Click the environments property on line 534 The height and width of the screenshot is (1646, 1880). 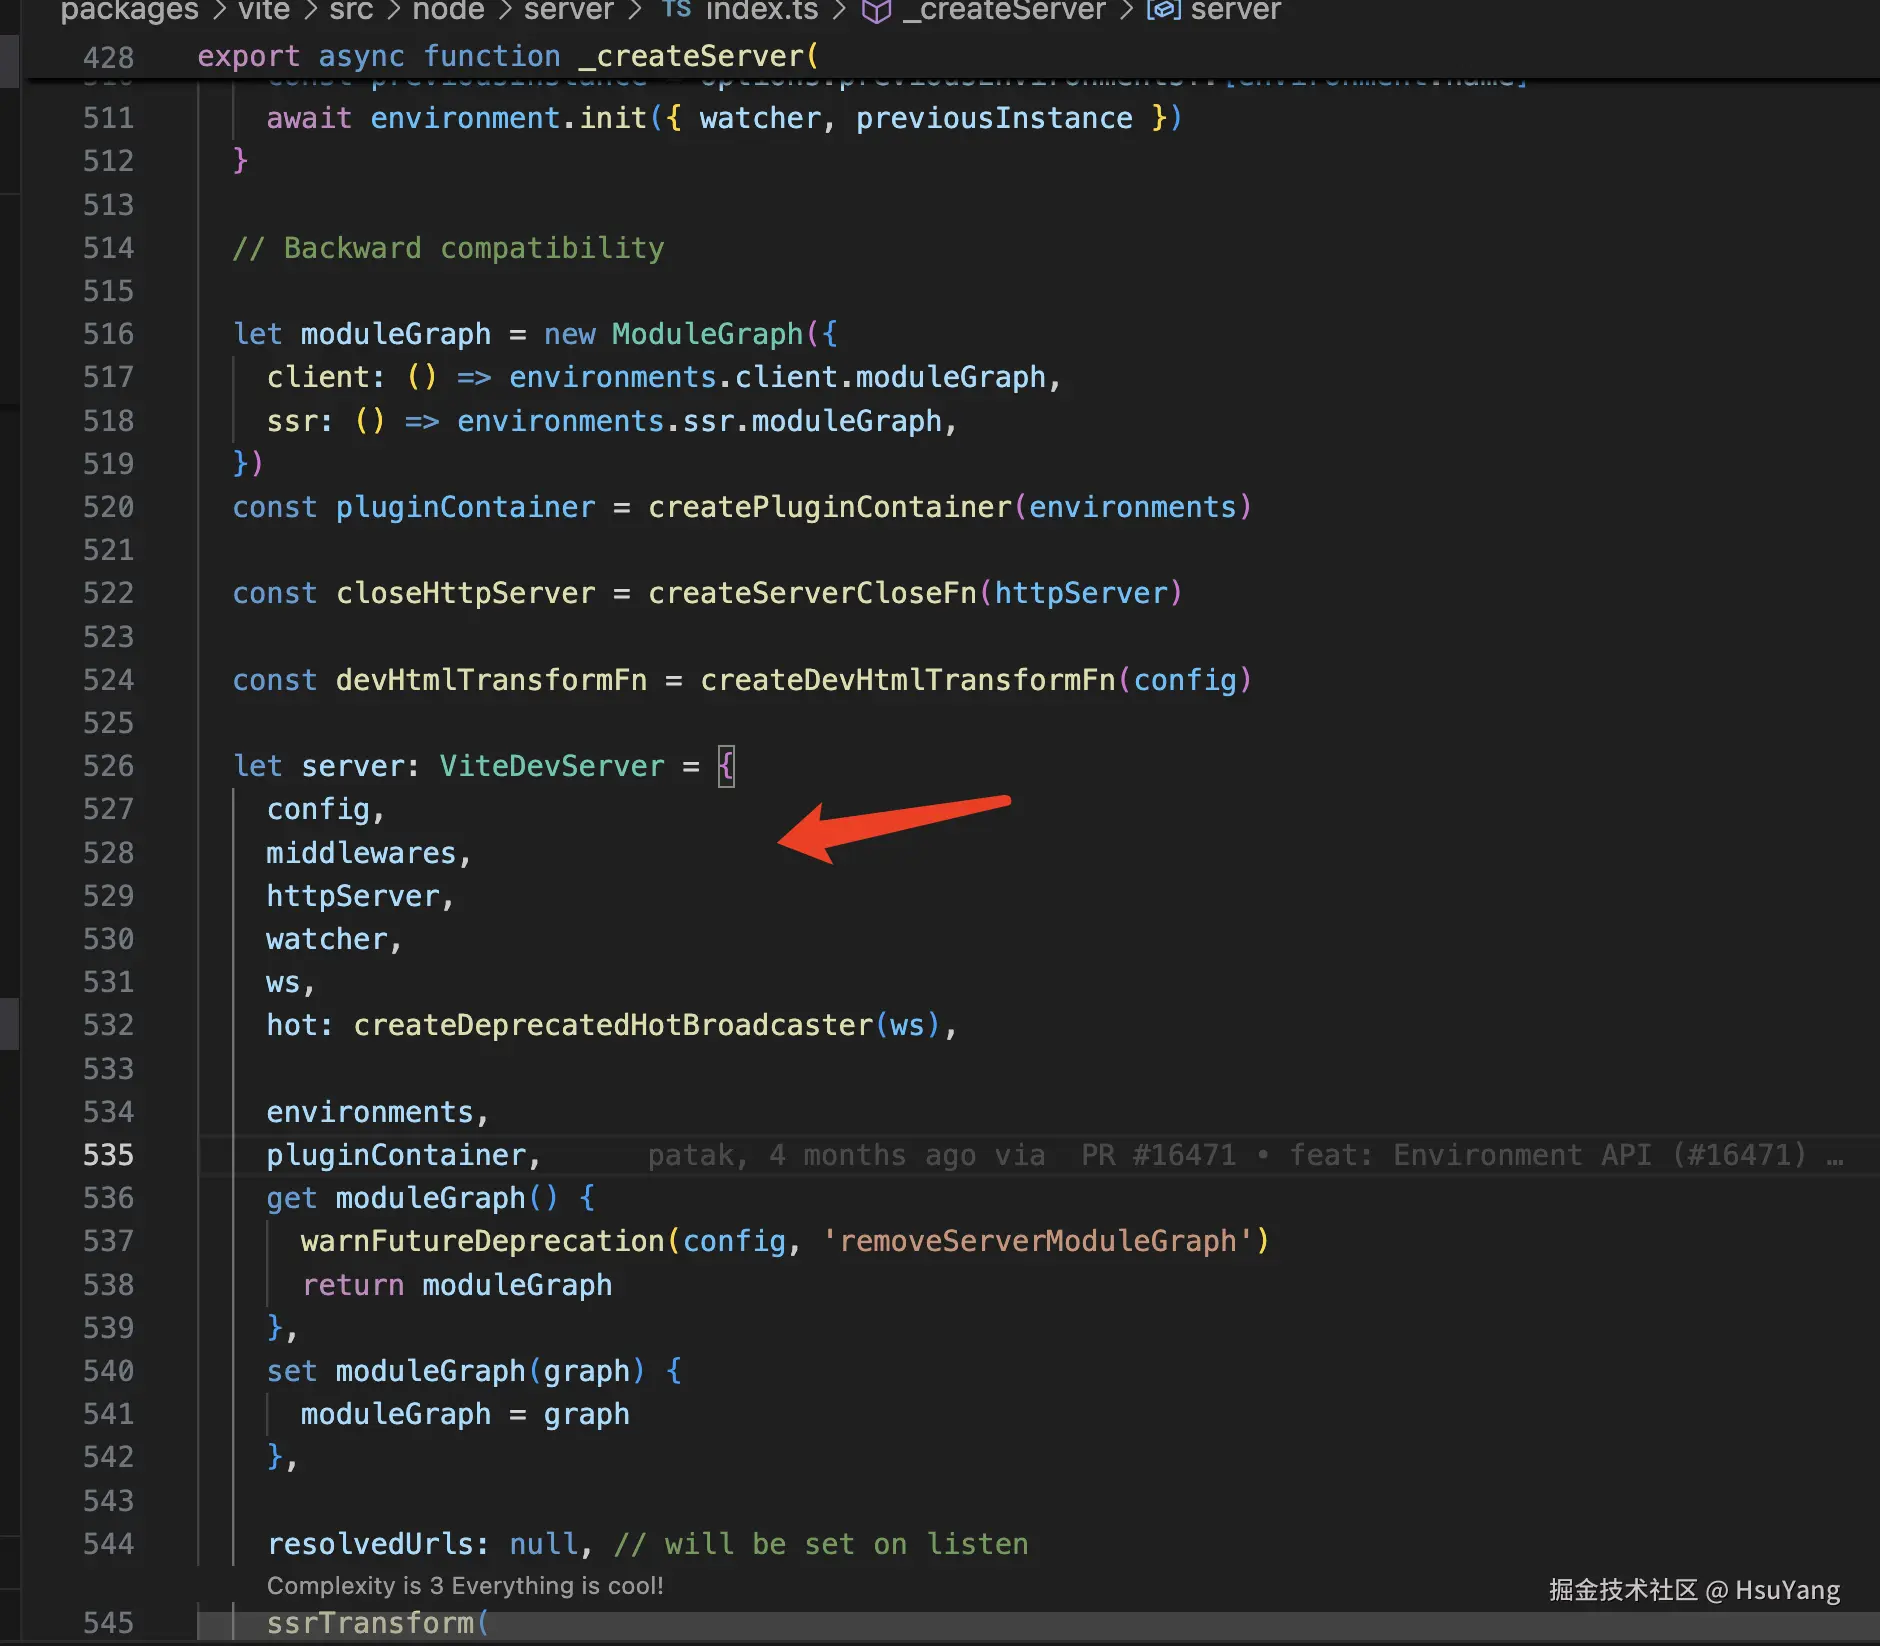click(x=370, y=1112)
